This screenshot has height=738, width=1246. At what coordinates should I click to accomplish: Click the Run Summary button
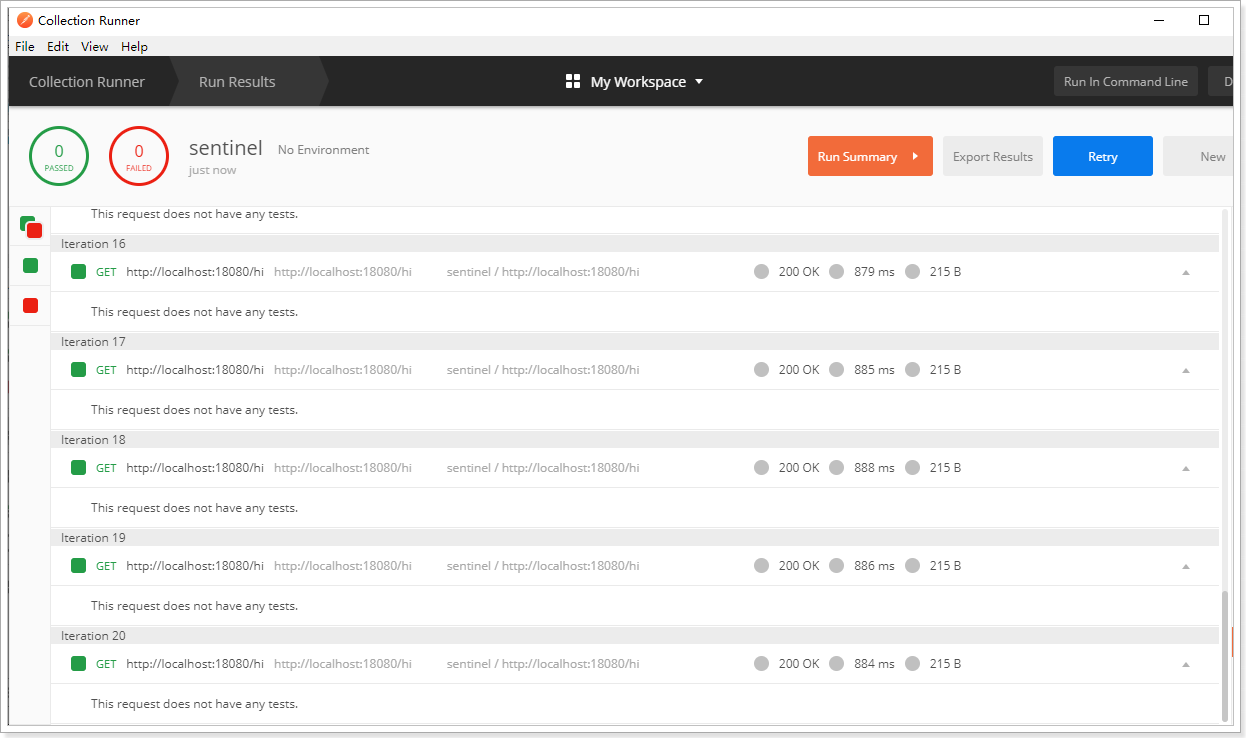click(869, 157)
